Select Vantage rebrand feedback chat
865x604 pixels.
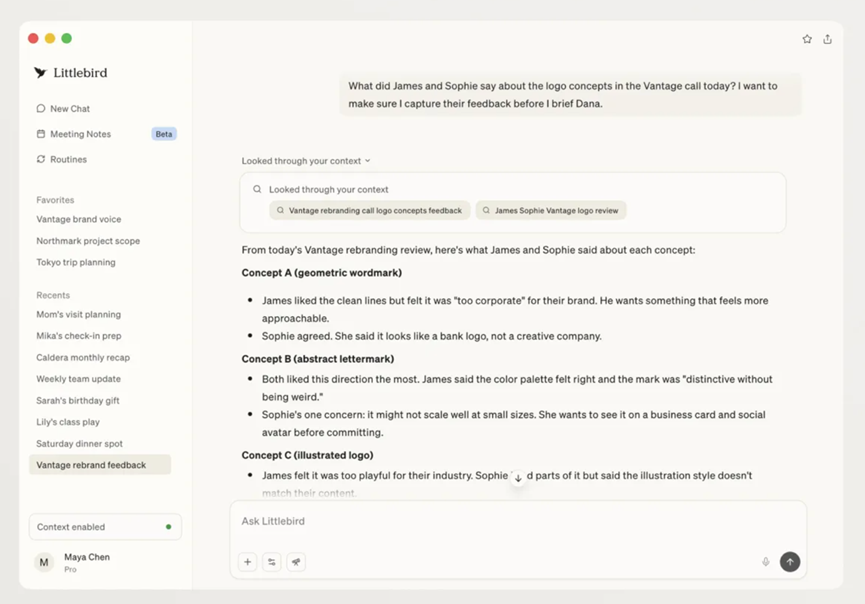pyautogui.click(x=100, y=465)
